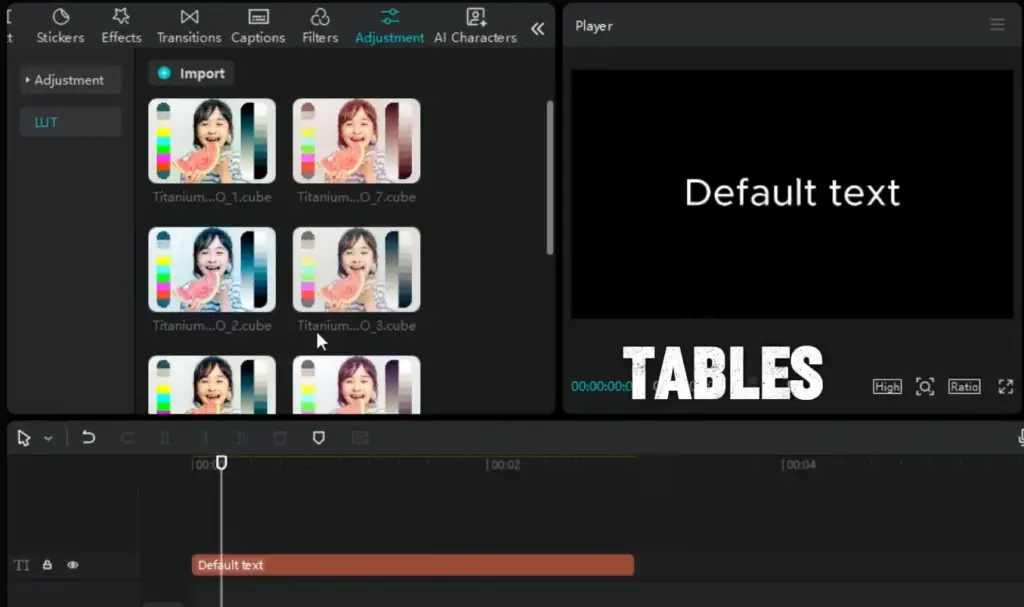1024x607 pixels.
Task: Toggle High quality playback
Action: (x=886, y=387)
